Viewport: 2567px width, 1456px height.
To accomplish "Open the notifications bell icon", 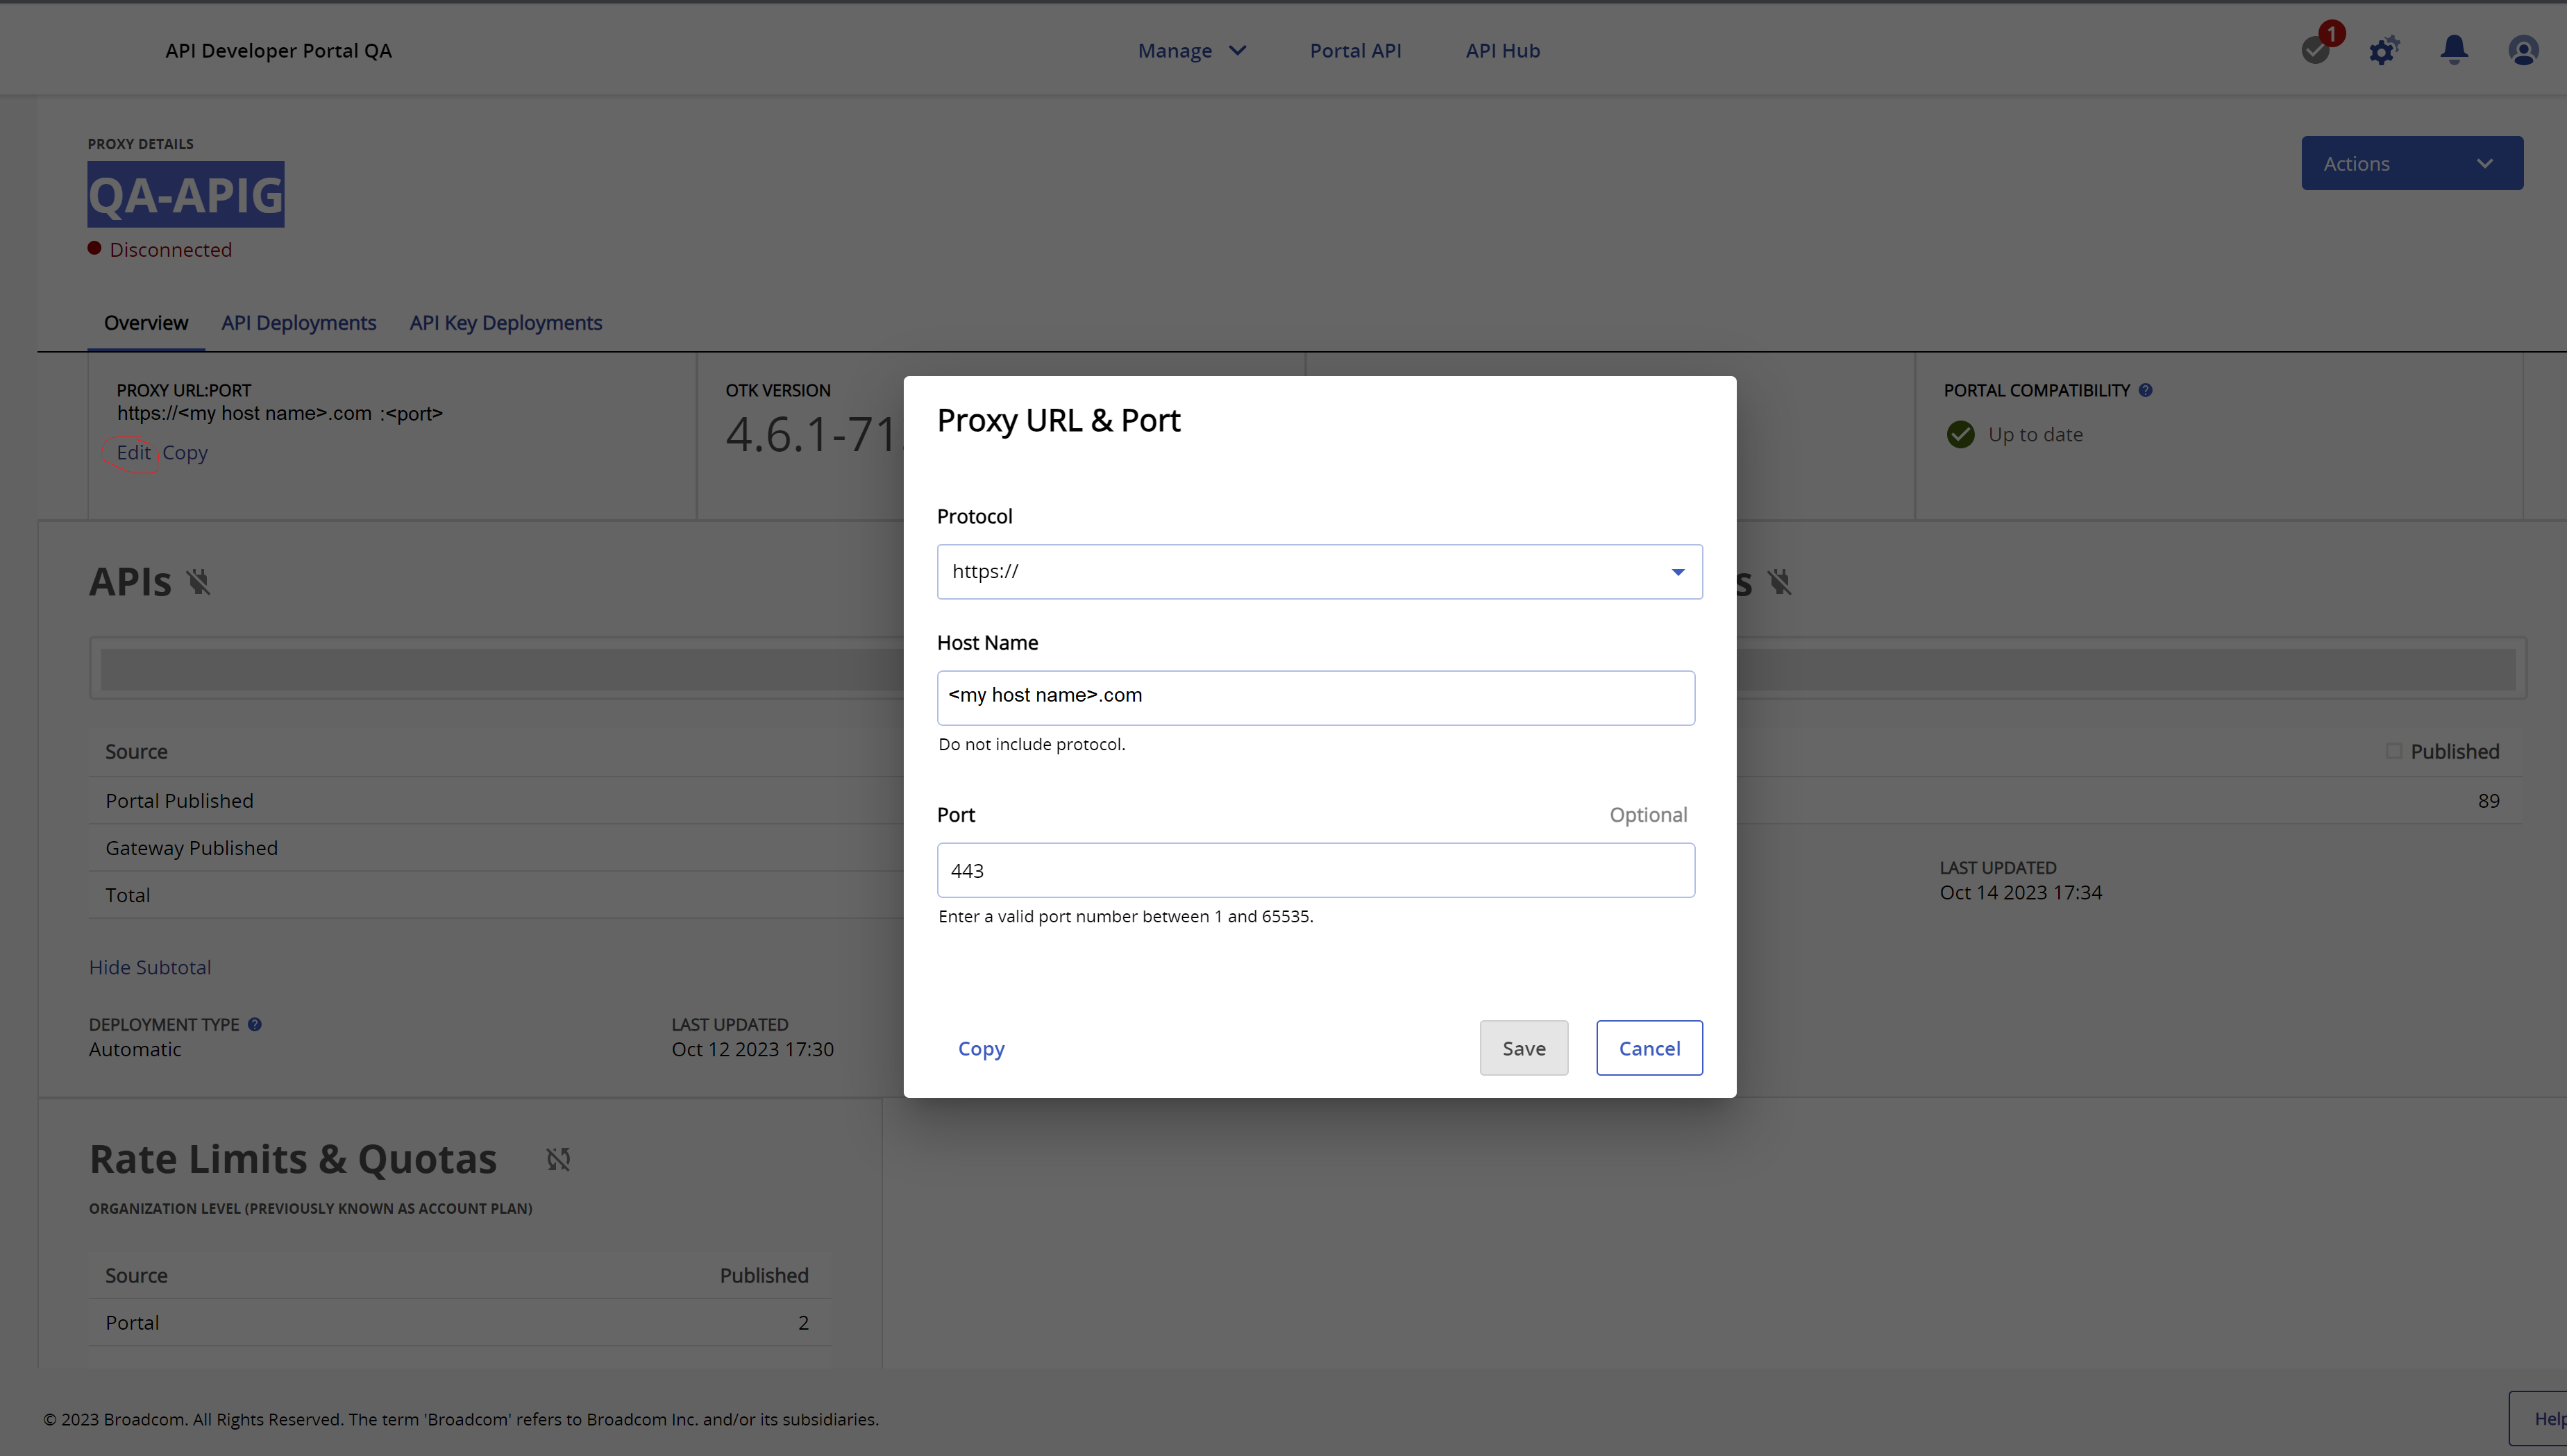I will [2454, 50].
